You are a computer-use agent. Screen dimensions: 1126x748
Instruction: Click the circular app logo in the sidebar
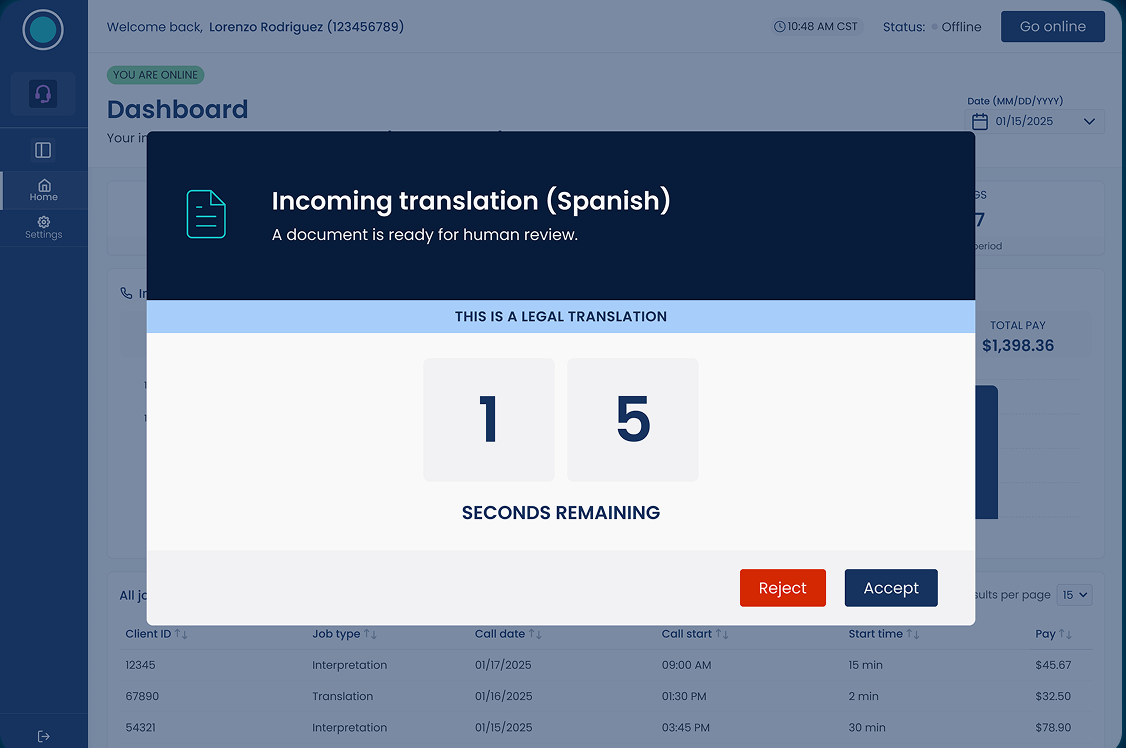click(x=43, y=29)
